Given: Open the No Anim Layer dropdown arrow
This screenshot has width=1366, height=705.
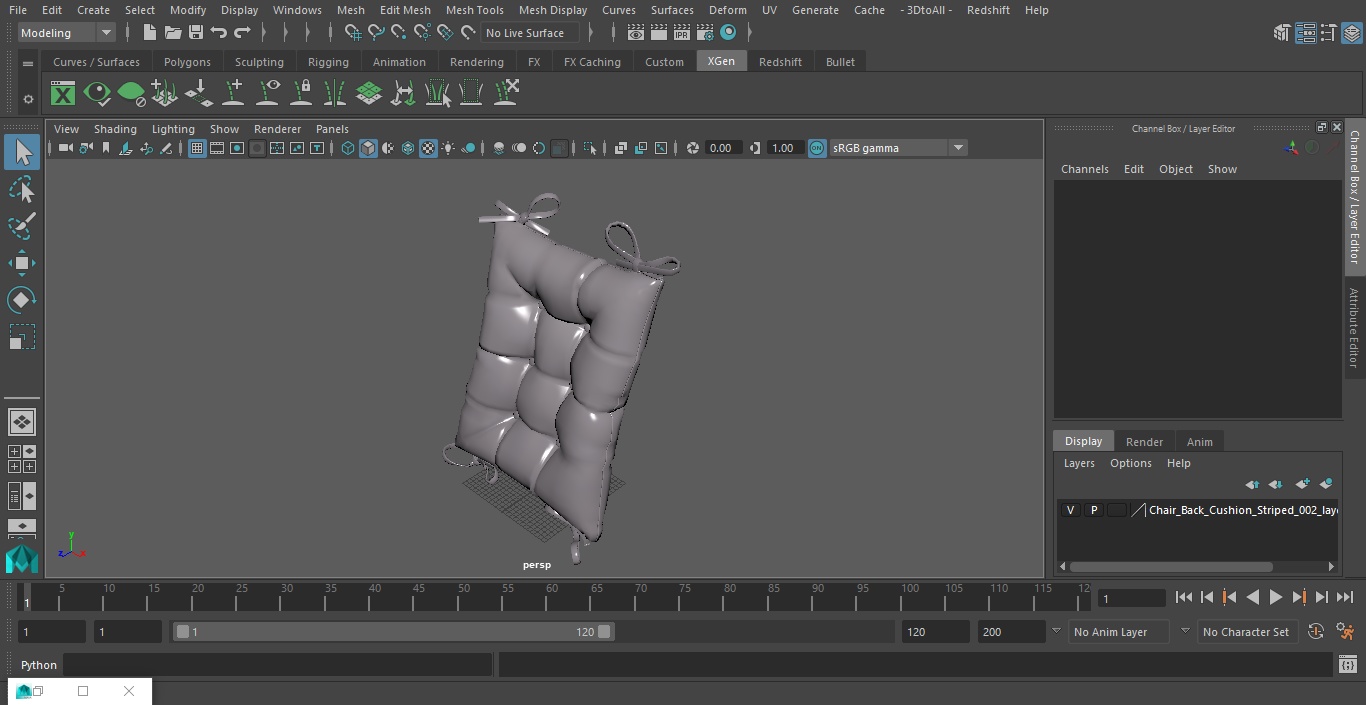Looking at the screenshot, I should point(1056,632).
